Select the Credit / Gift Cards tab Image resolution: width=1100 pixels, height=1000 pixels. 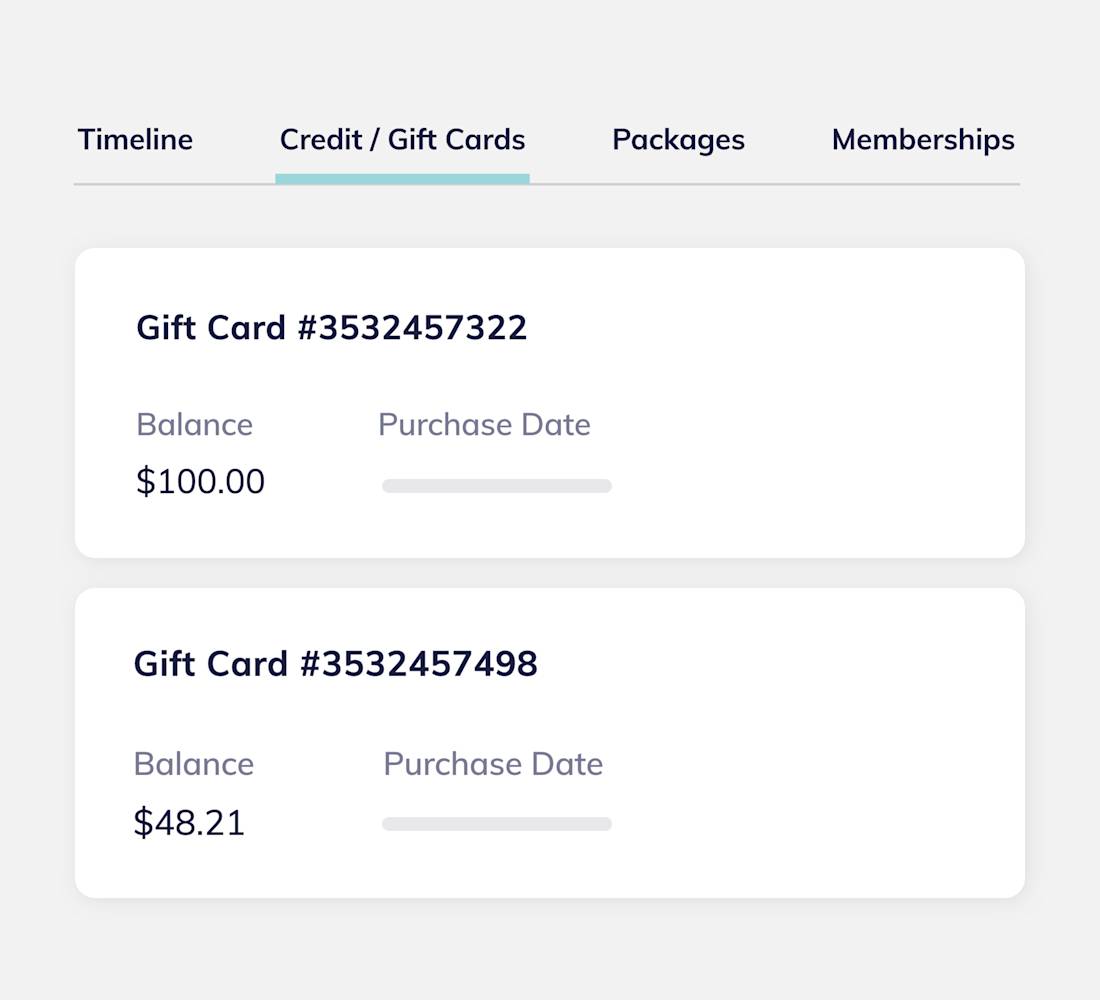coord(402,140)
